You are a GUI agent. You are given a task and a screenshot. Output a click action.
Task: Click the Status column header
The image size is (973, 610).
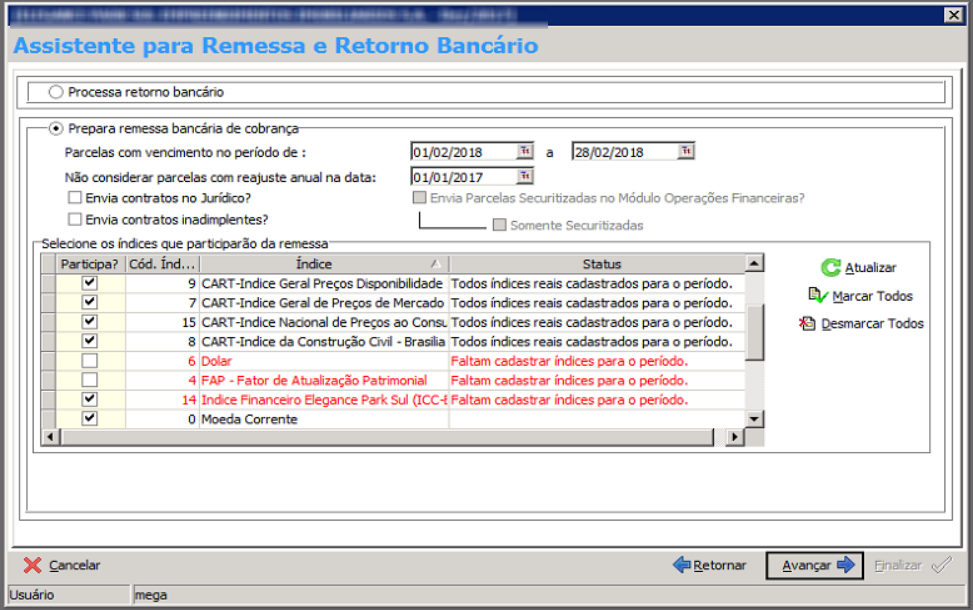[601, 264]
